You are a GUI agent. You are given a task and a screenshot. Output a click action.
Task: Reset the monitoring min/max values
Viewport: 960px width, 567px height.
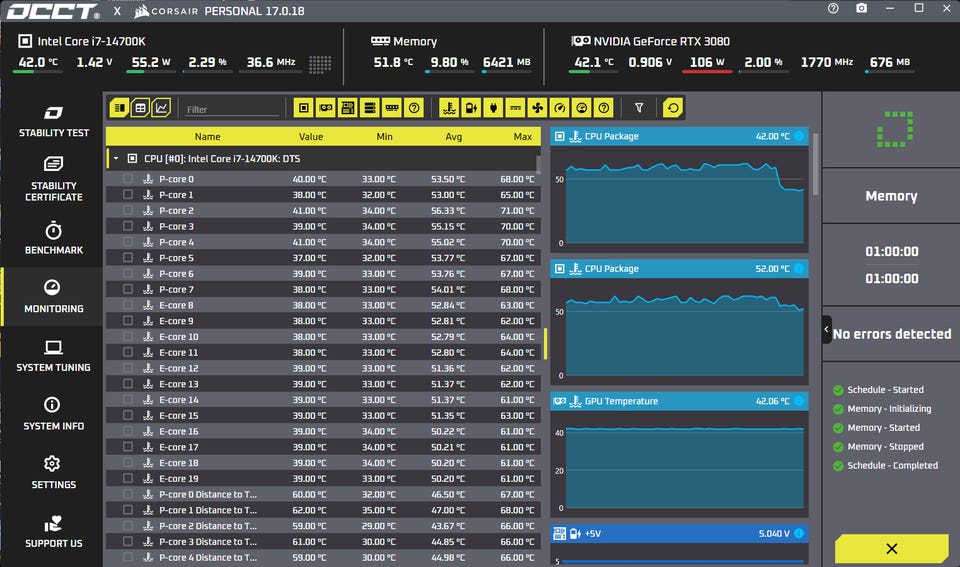click(673, 108)
